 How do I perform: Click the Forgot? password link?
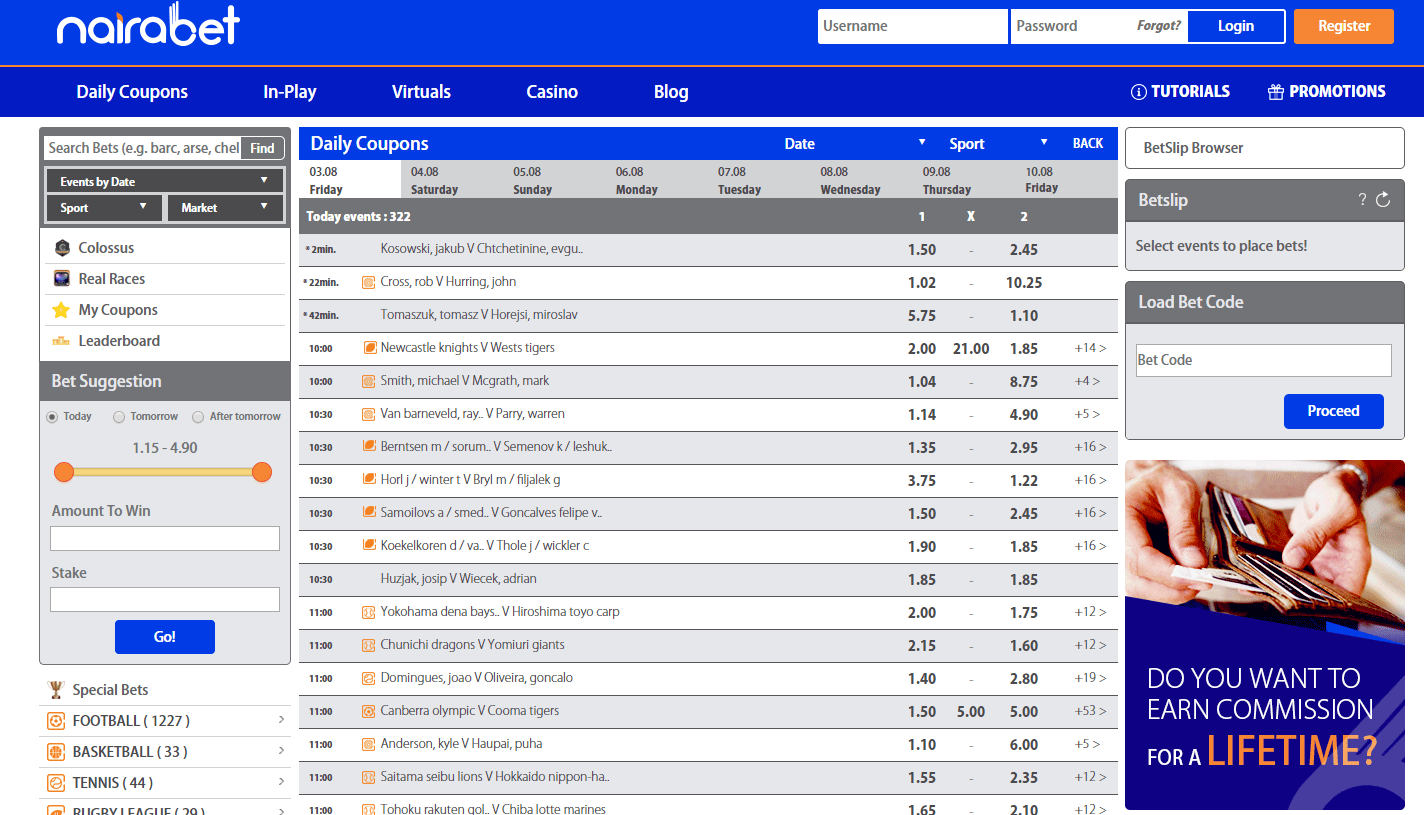pyautogui.click(x=1158, y=26)
